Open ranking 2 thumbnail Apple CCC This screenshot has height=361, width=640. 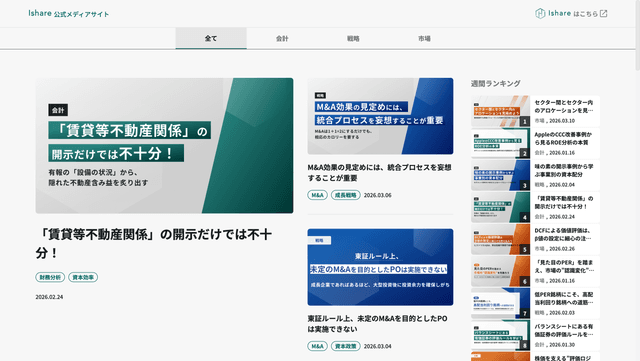(x=500, y=143)
